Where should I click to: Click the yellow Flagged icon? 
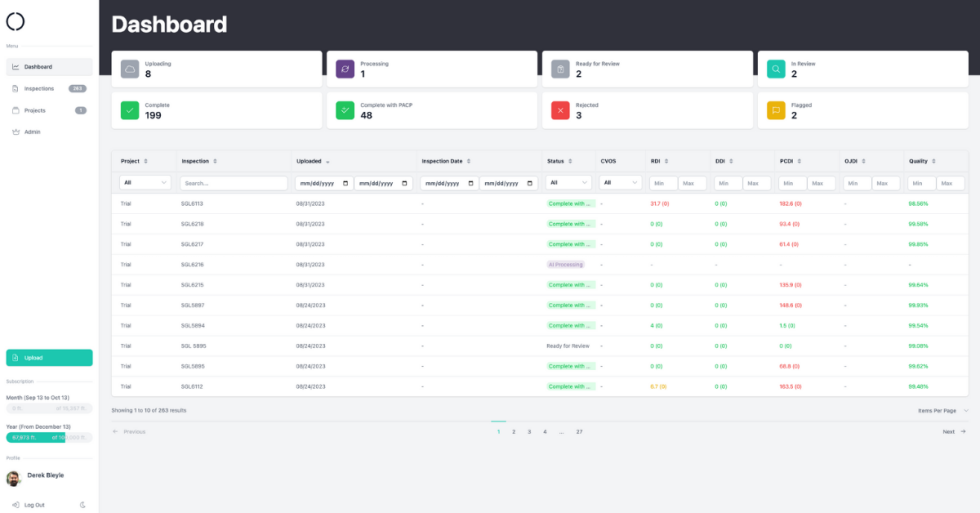[x=777, y=110]
